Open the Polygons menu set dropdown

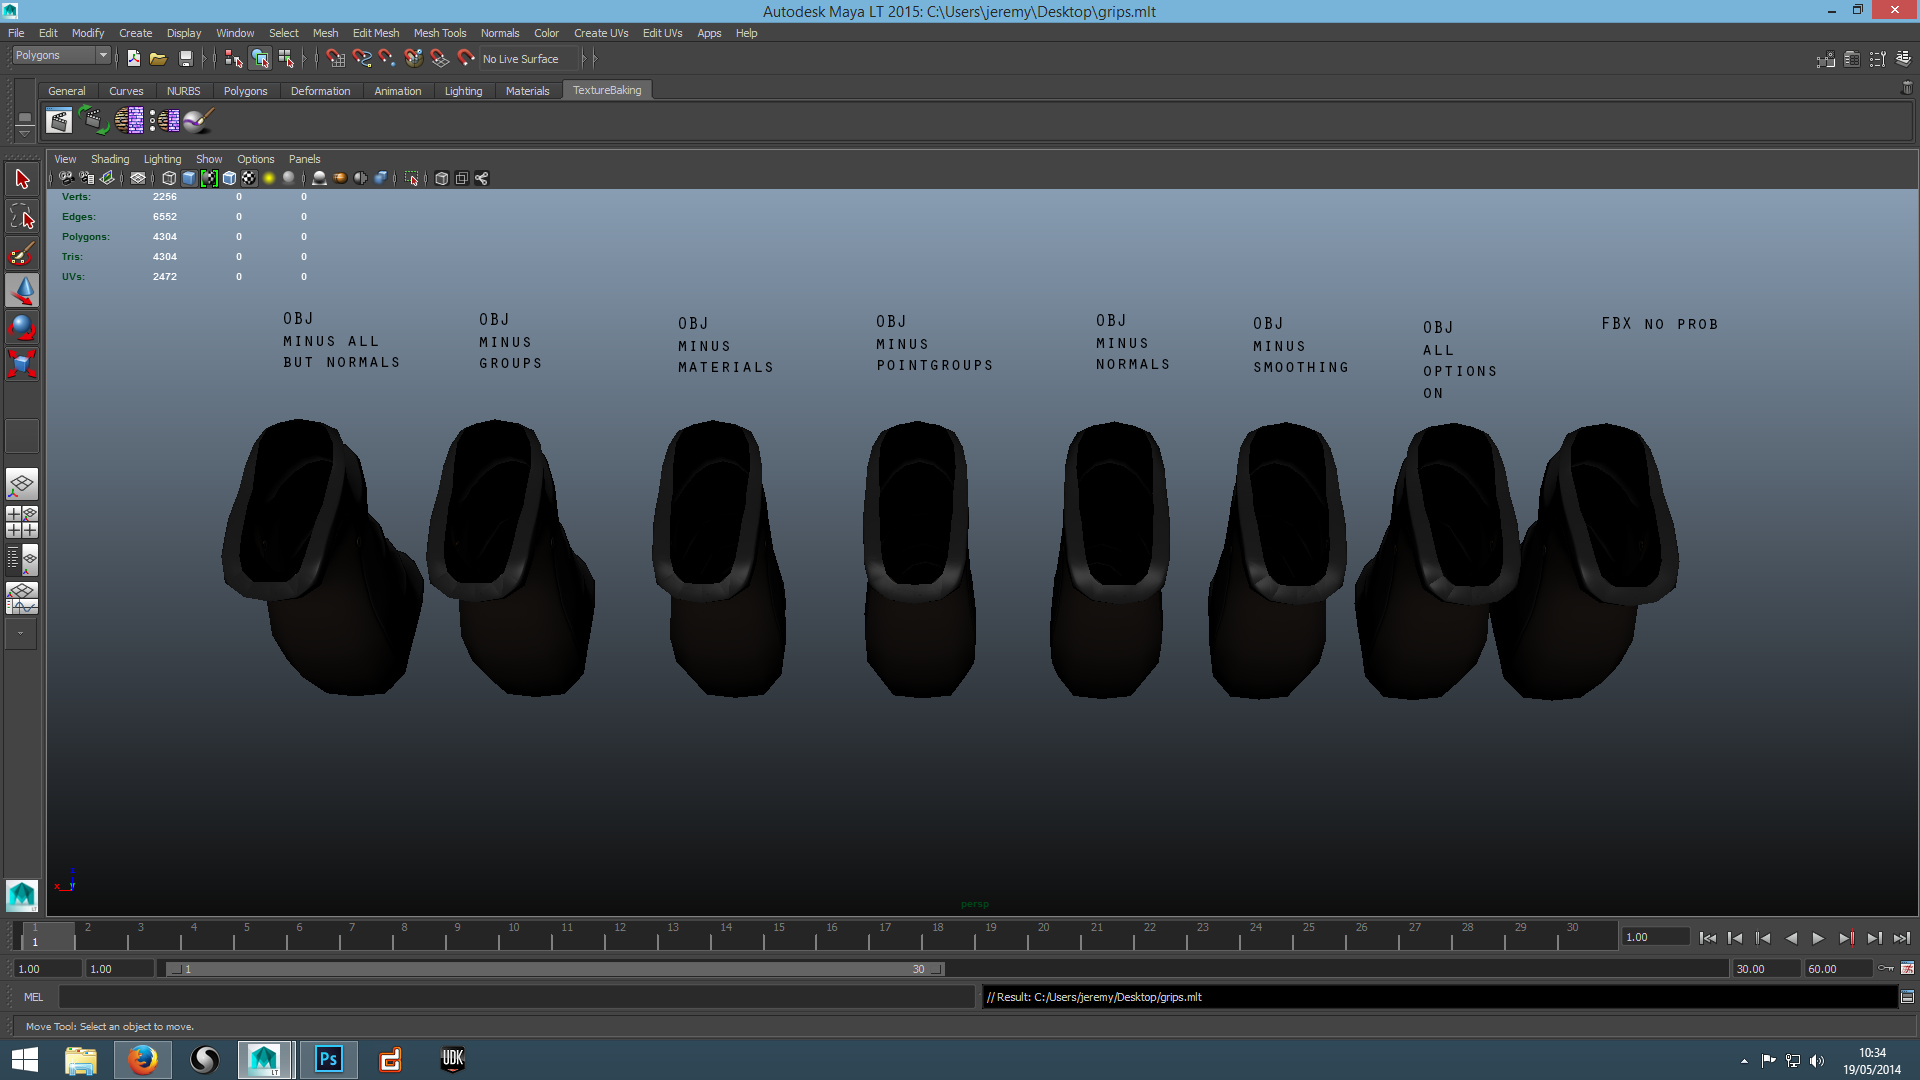coord(103,55)
